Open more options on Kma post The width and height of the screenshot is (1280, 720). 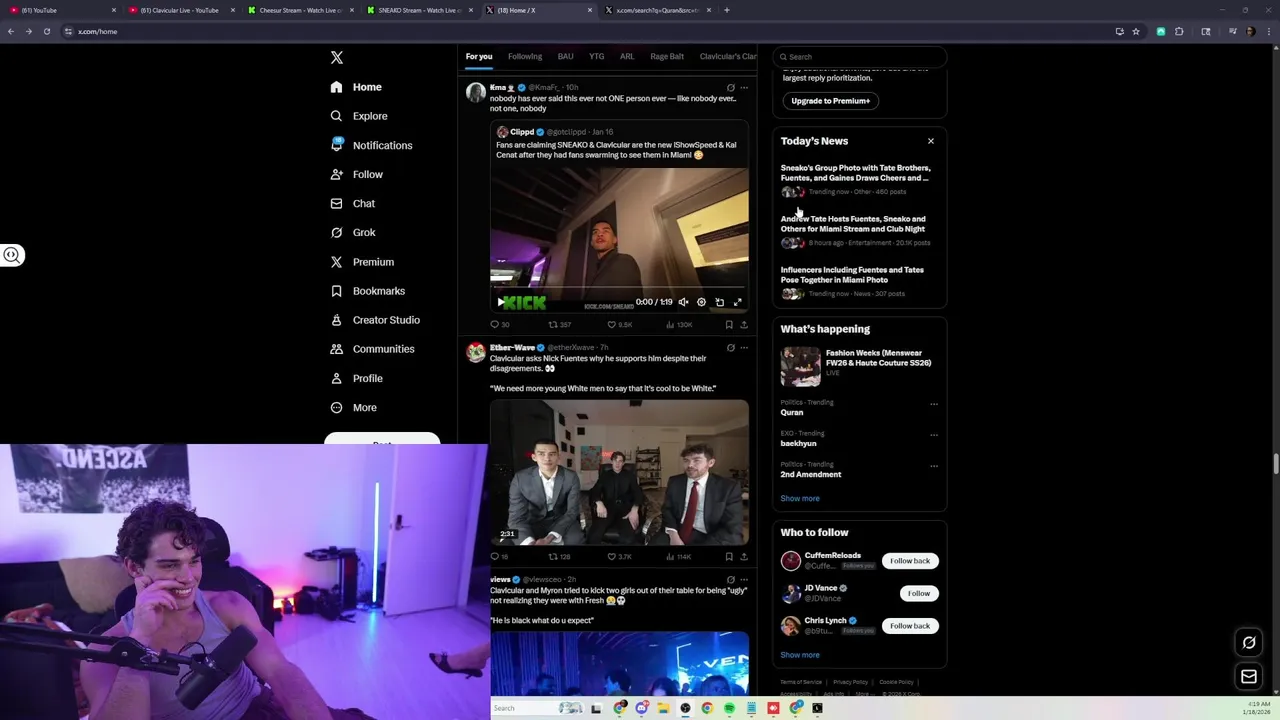coord(744,88)
